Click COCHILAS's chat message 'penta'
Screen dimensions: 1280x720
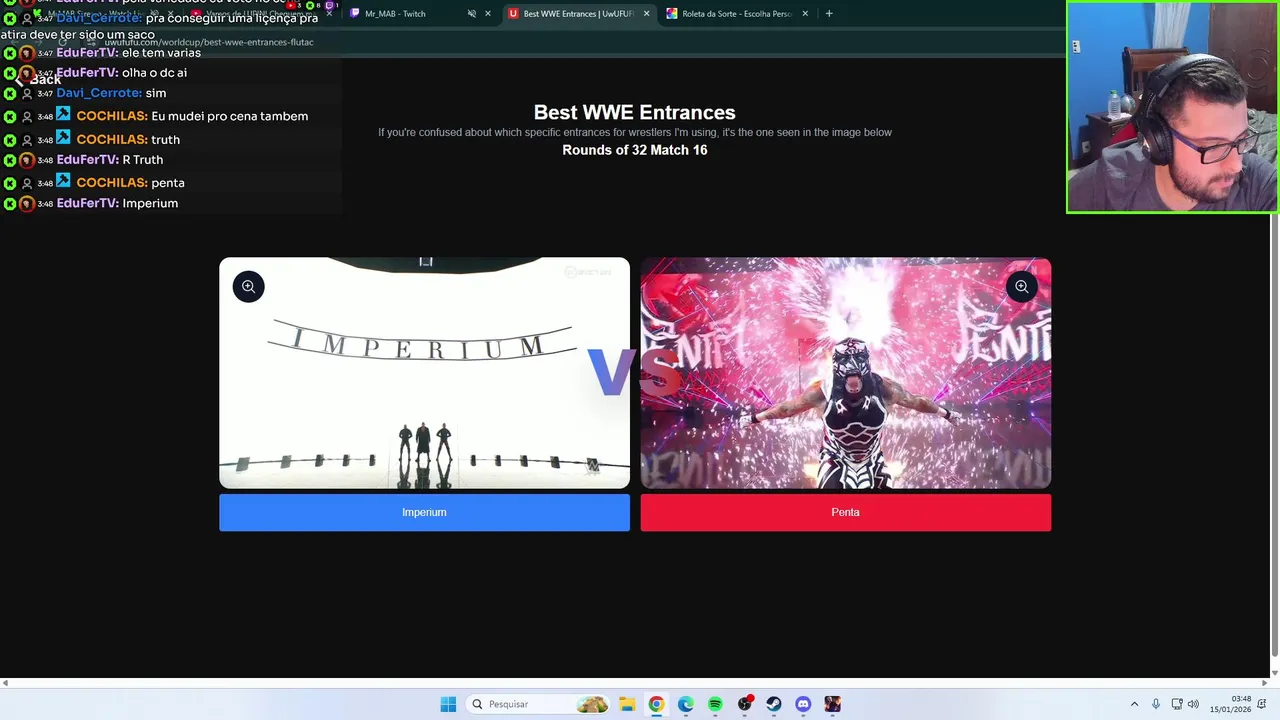click(x=168, y=183)
